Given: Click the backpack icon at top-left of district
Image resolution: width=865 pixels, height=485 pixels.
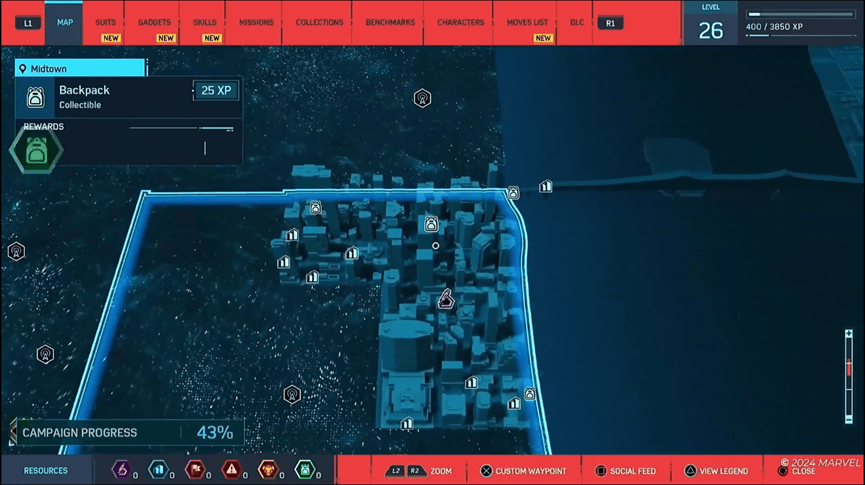Looking at the screenshot, I should coord(316,208).
